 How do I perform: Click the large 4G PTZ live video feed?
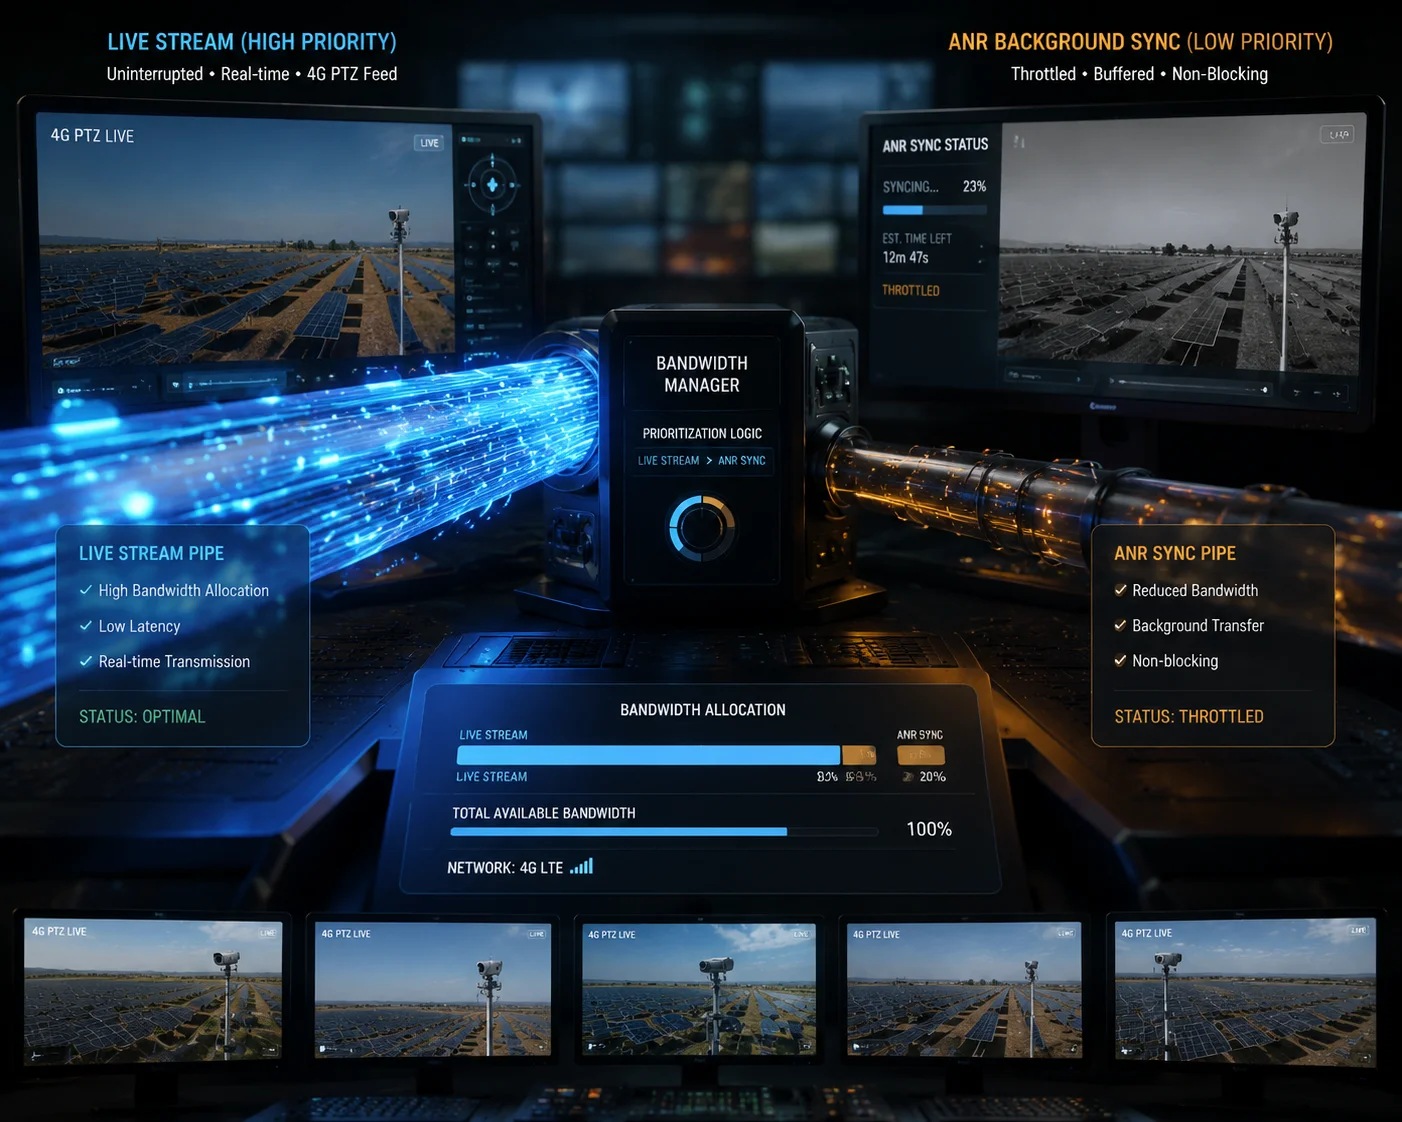click(245, 238)
